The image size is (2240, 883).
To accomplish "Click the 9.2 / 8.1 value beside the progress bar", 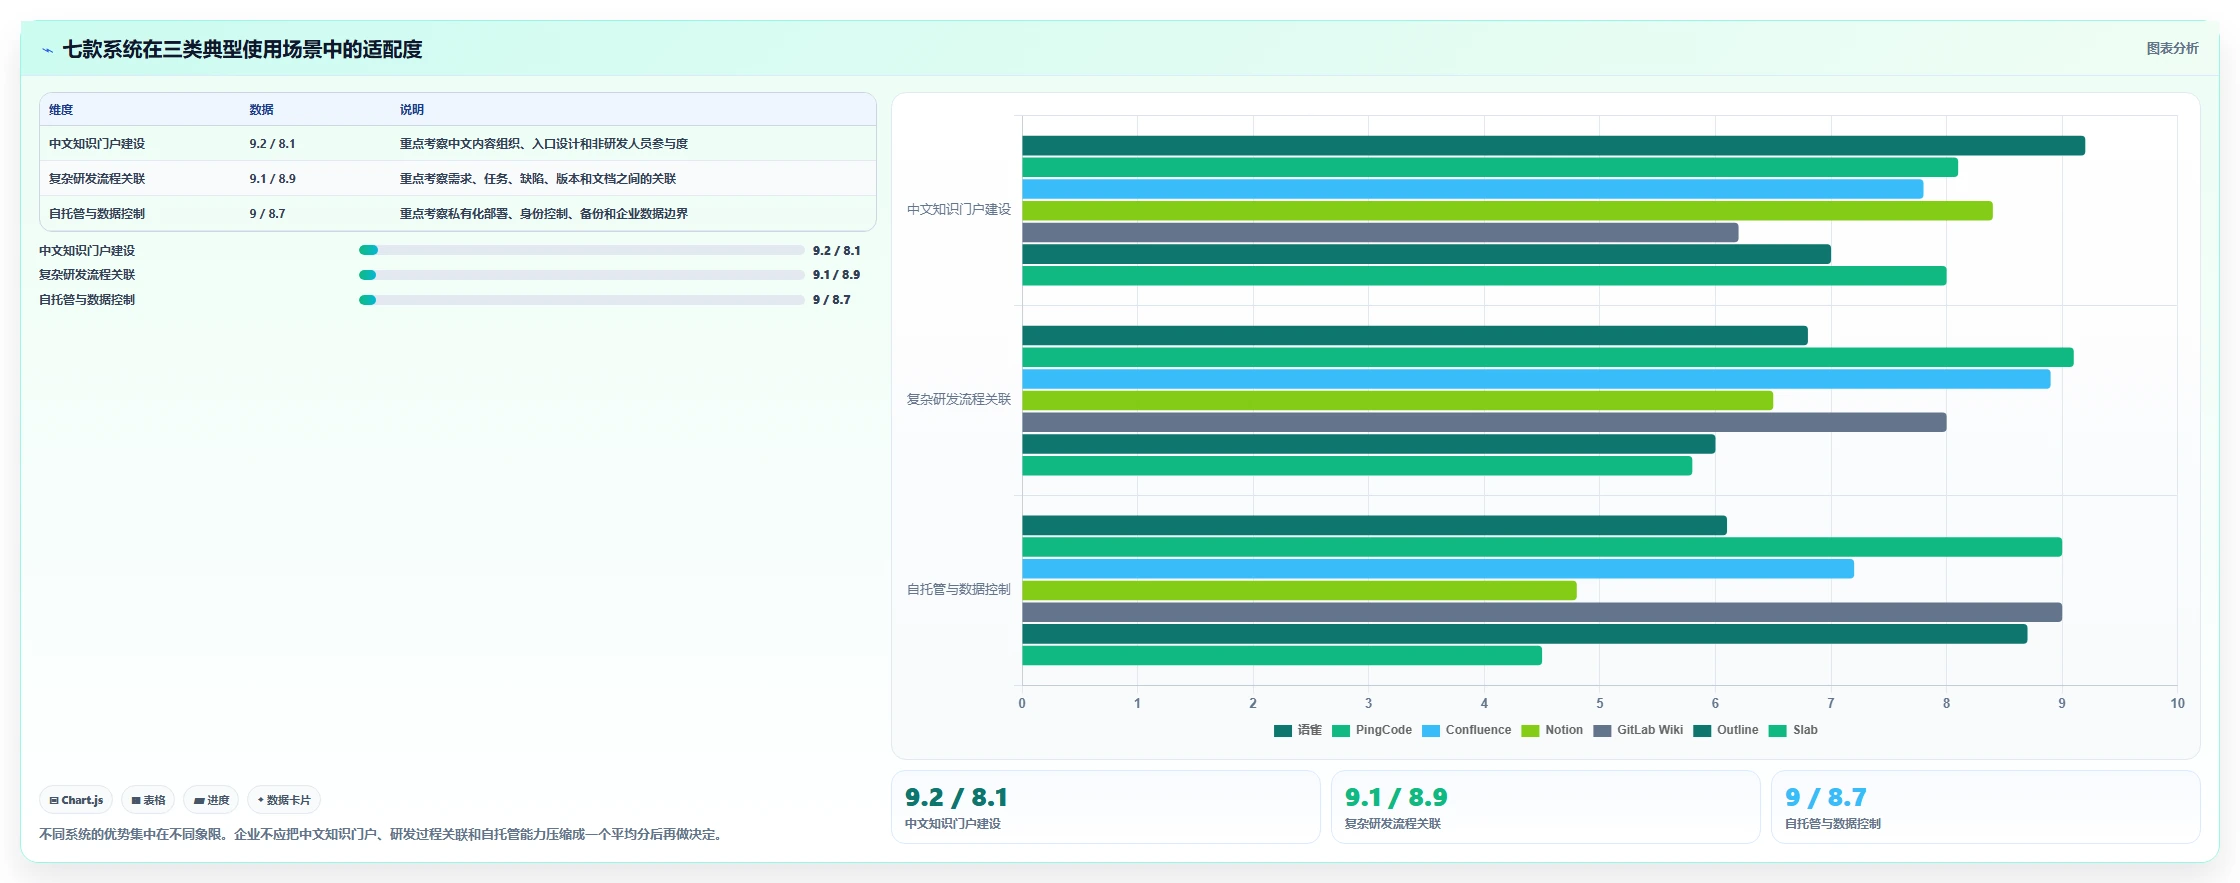I will pos(836,251).
